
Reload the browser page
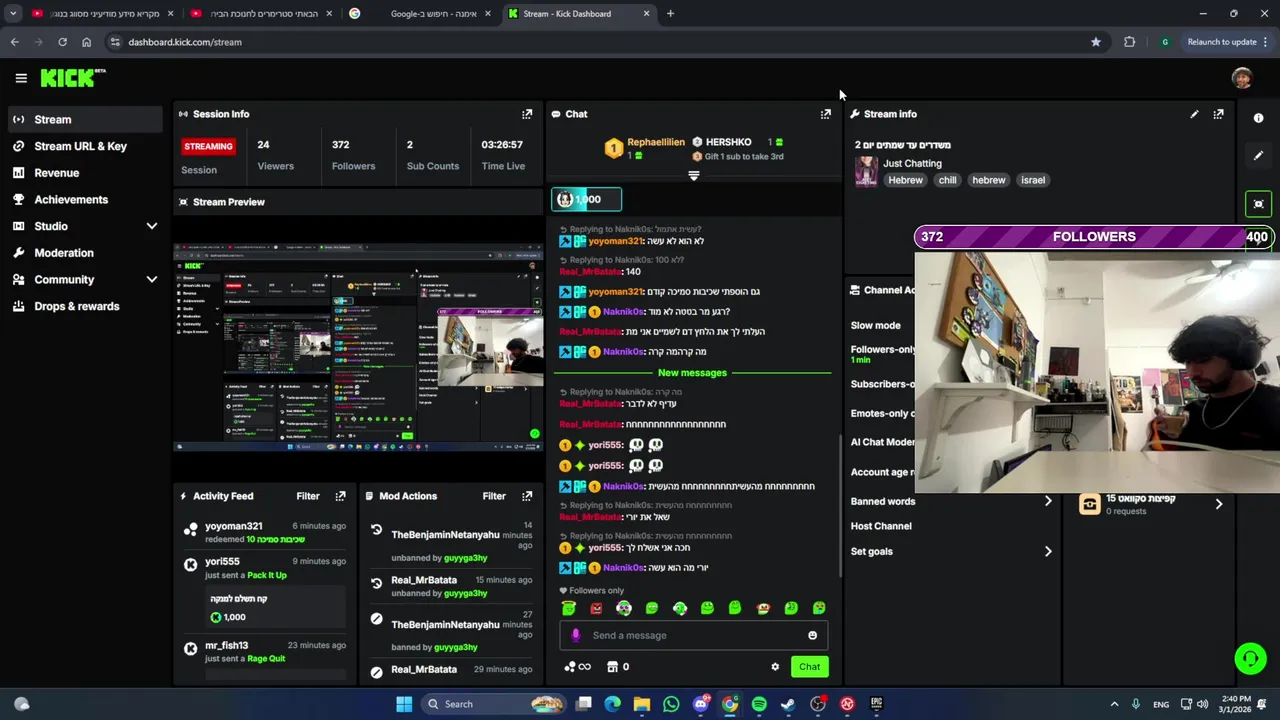pos(62,42)
